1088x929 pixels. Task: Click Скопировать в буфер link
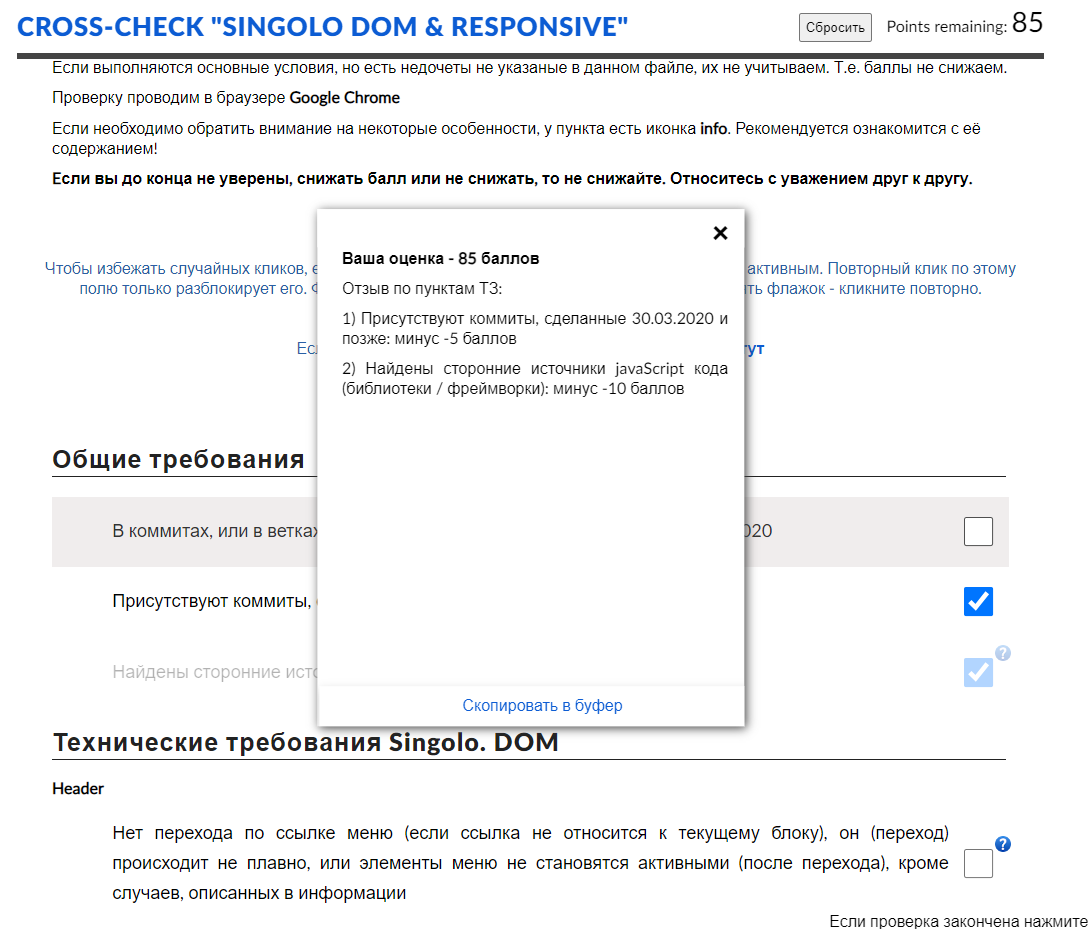pos(542,705)
